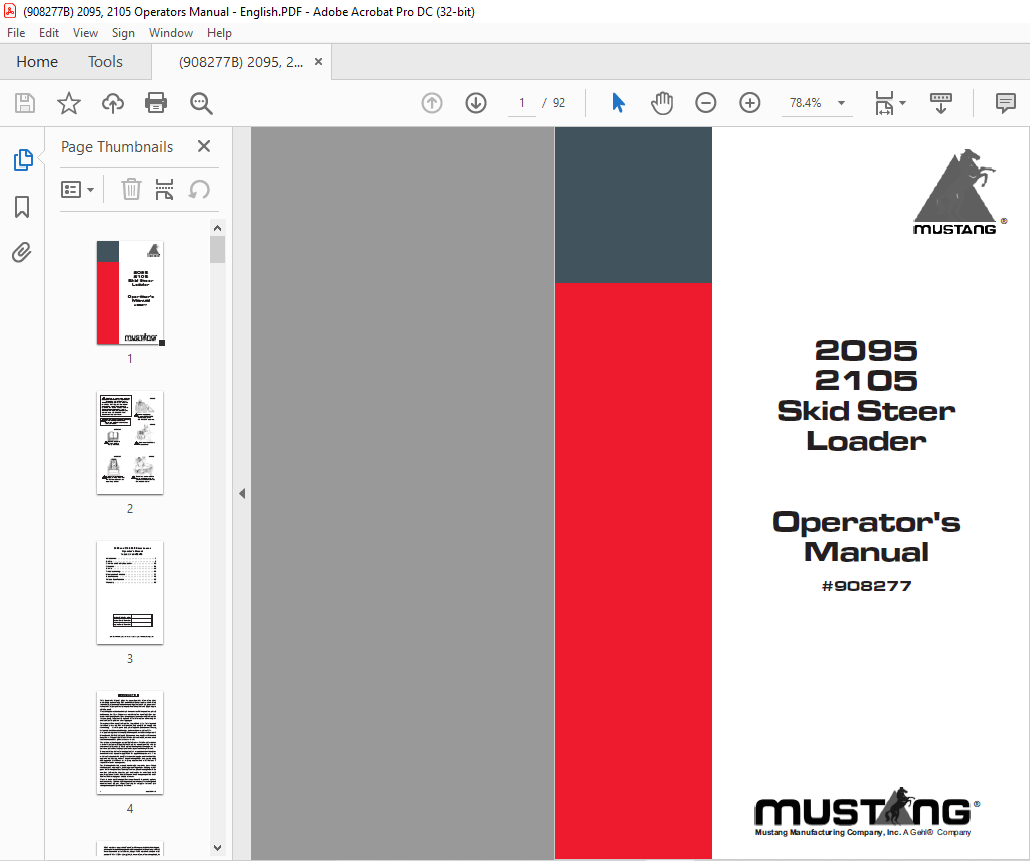Open the Attachments paperclip icon

22,253
